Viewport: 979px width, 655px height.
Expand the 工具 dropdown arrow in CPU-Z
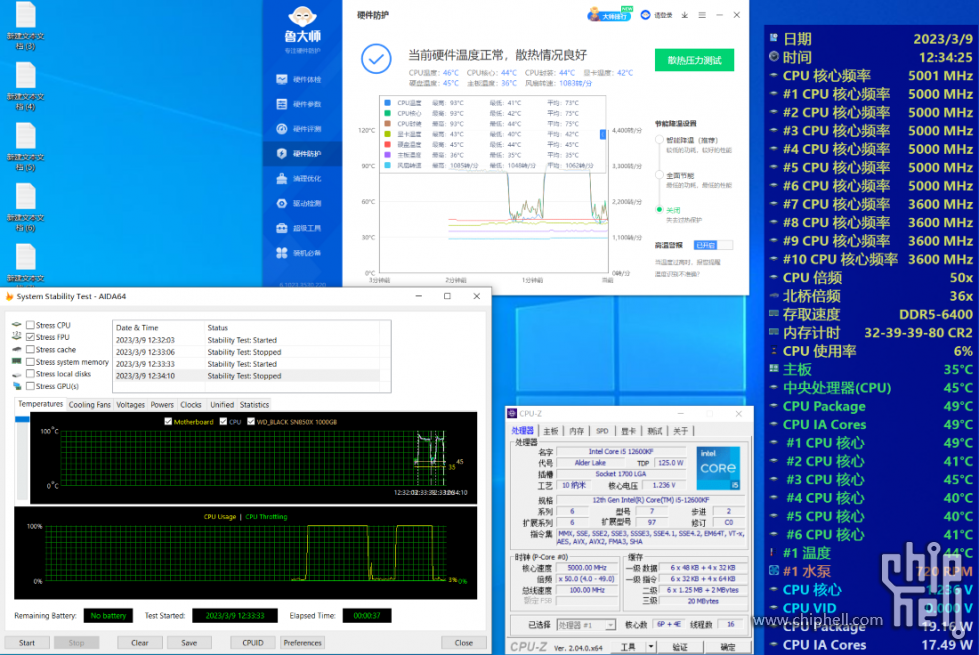[651, 647]
